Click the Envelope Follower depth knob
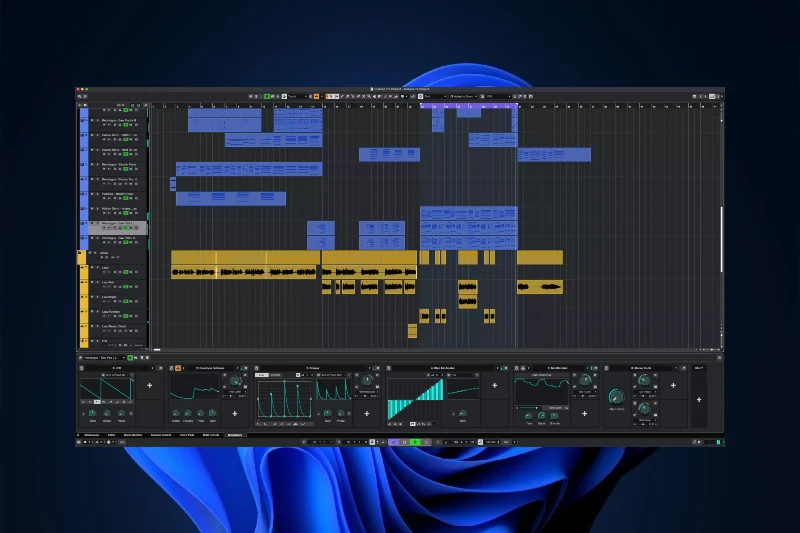Image resolution: width=800 pixels, height=533 pixels. pos(235,381)
